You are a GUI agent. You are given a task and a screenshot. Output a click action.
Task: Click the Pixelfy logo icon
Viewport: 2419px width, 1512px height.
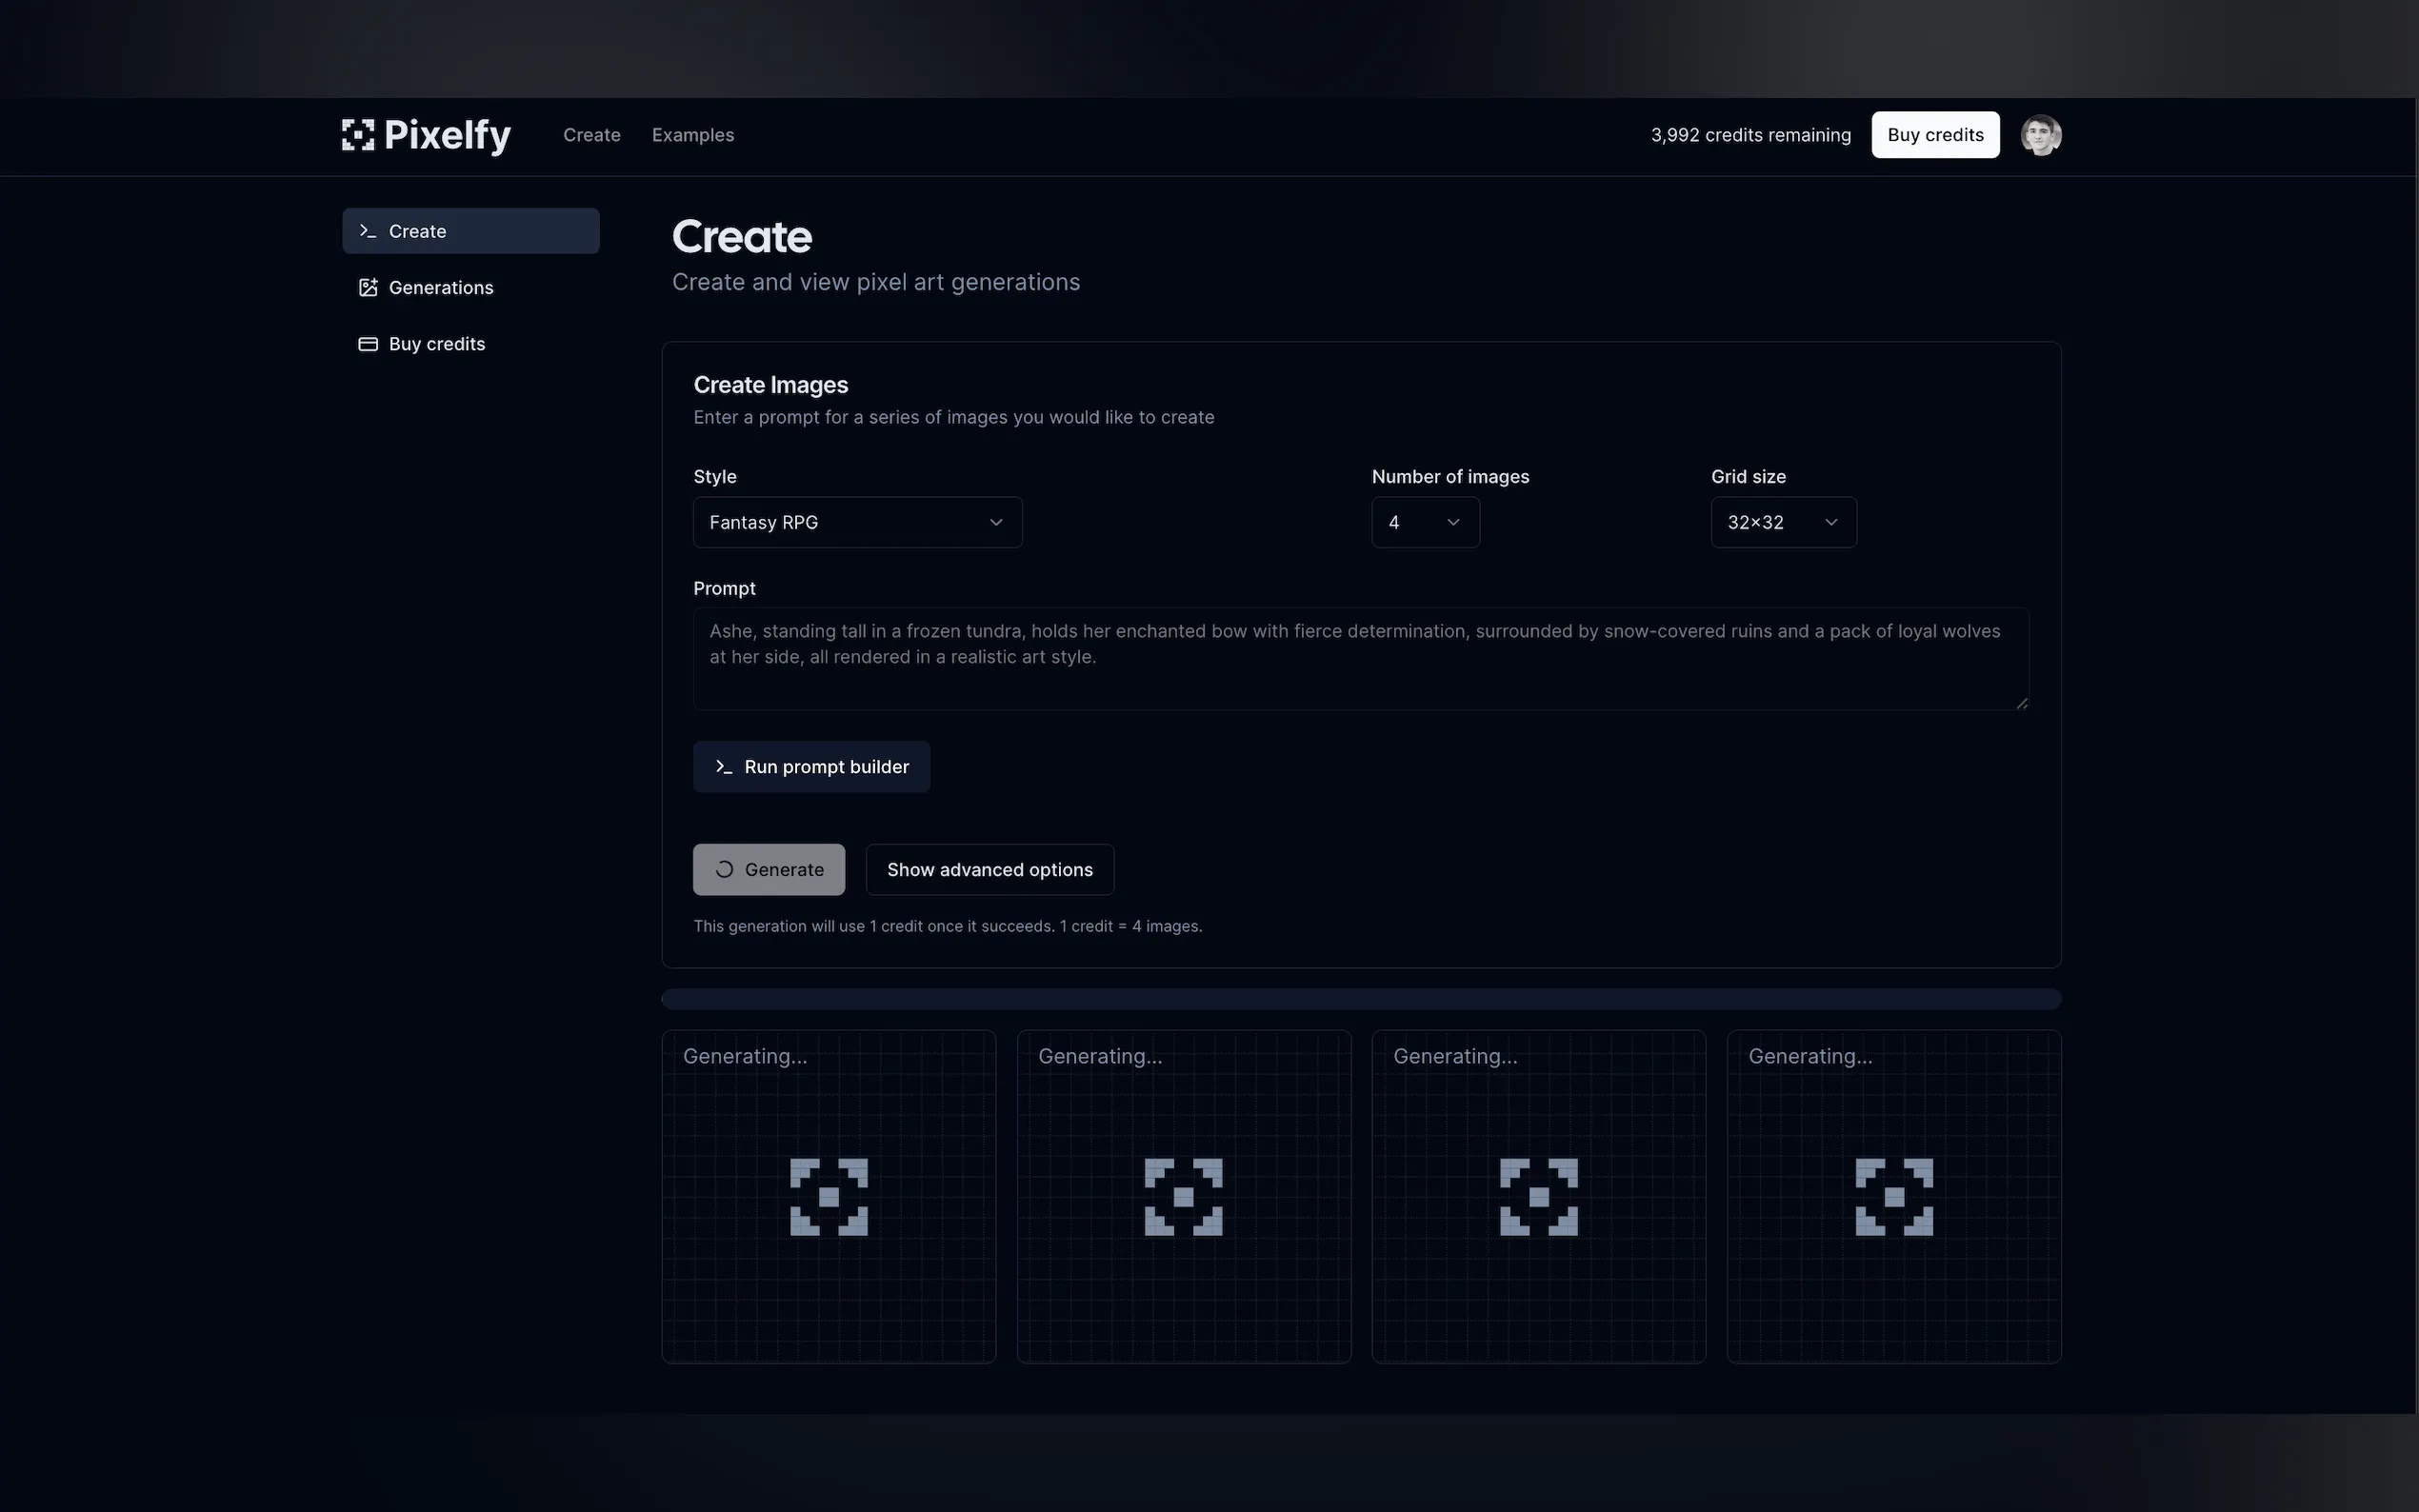pyautogui.click(x=359, y=135)
